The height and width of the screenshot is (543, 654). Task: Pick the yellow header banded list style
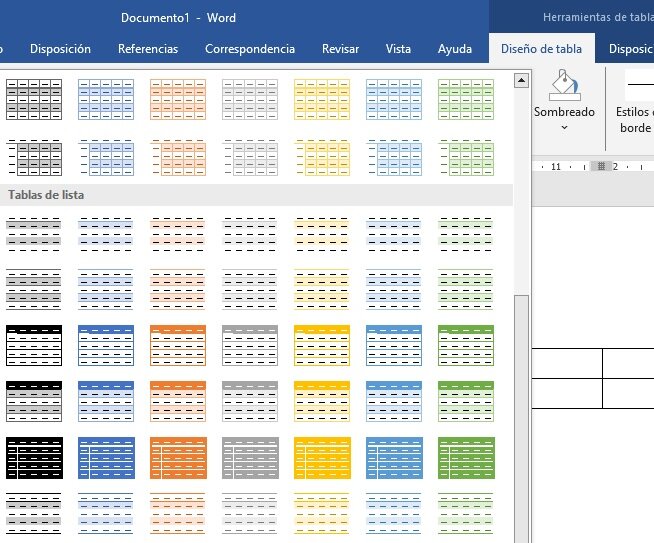322,402
